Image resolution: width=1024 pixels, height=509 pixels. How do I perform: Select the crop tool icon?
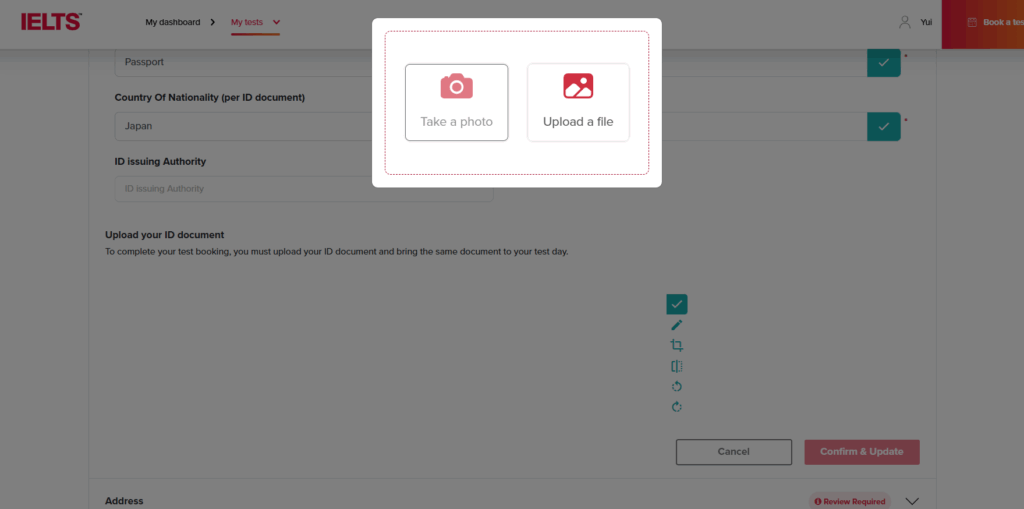click(677, 346)
